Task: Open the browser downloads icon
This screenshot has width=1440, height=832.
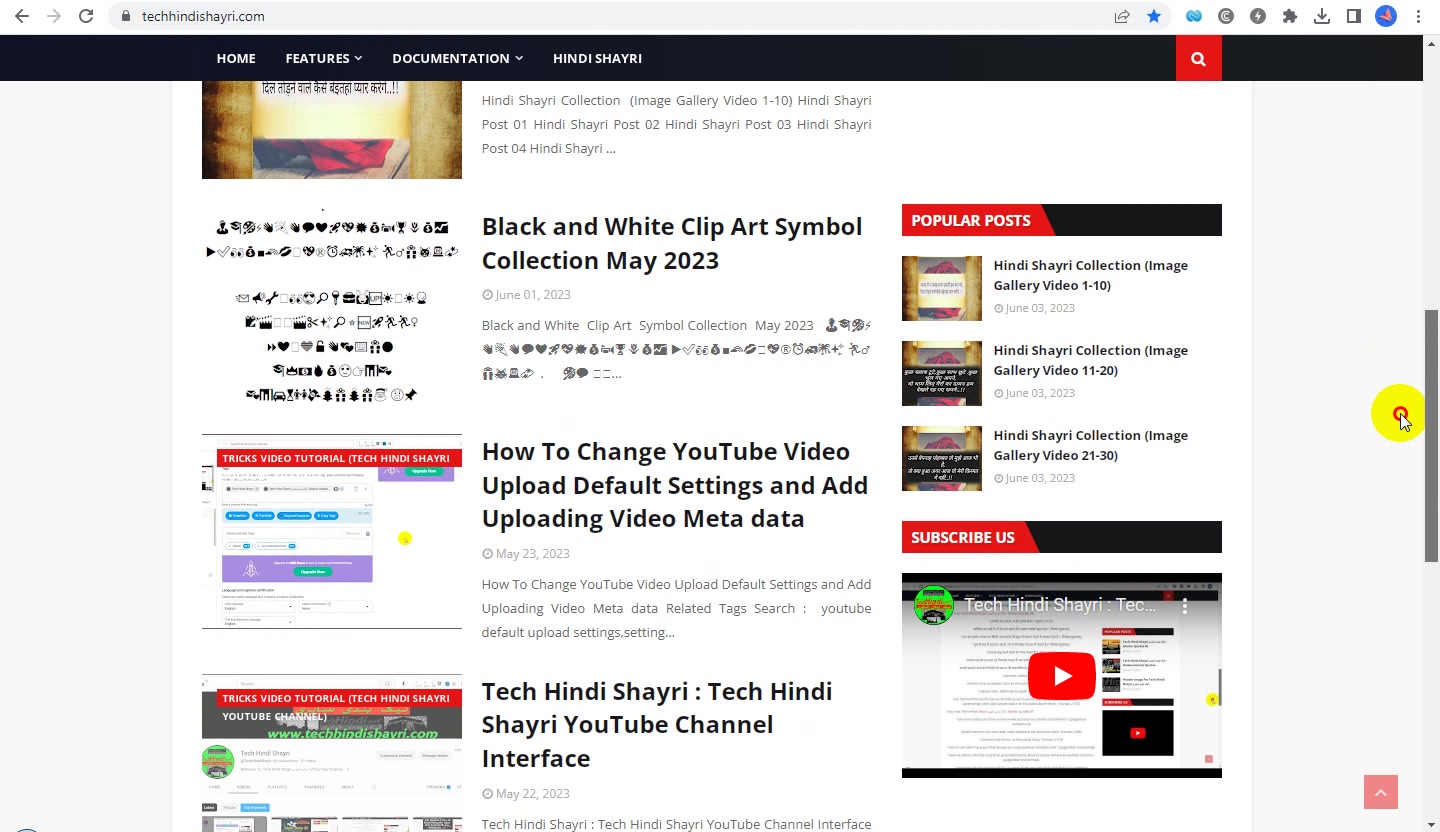Action: (1322, 16)
